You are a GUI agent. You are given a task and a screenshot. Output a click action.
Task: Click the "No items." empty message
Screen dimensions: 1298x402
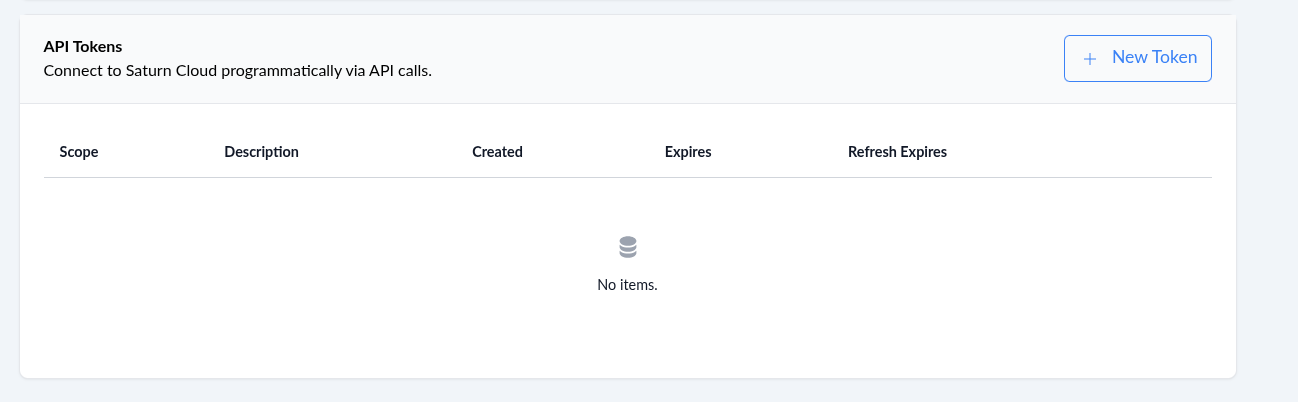click(x=627, y=284)
